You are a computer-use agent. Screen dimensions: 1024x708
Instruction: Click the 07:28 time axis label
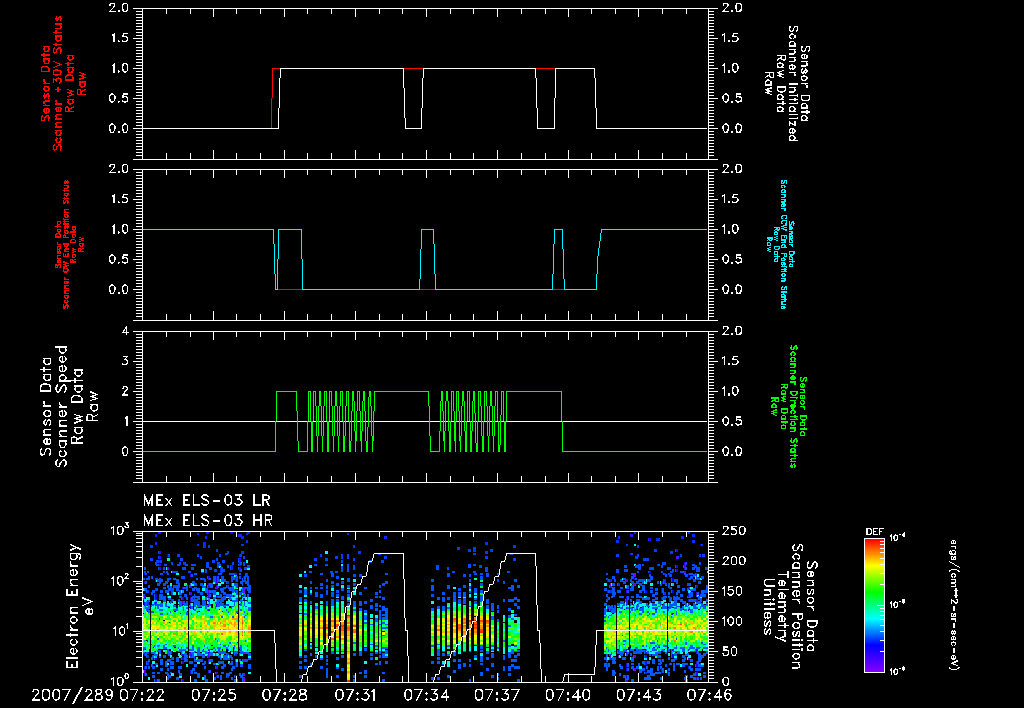coord(284,695)
